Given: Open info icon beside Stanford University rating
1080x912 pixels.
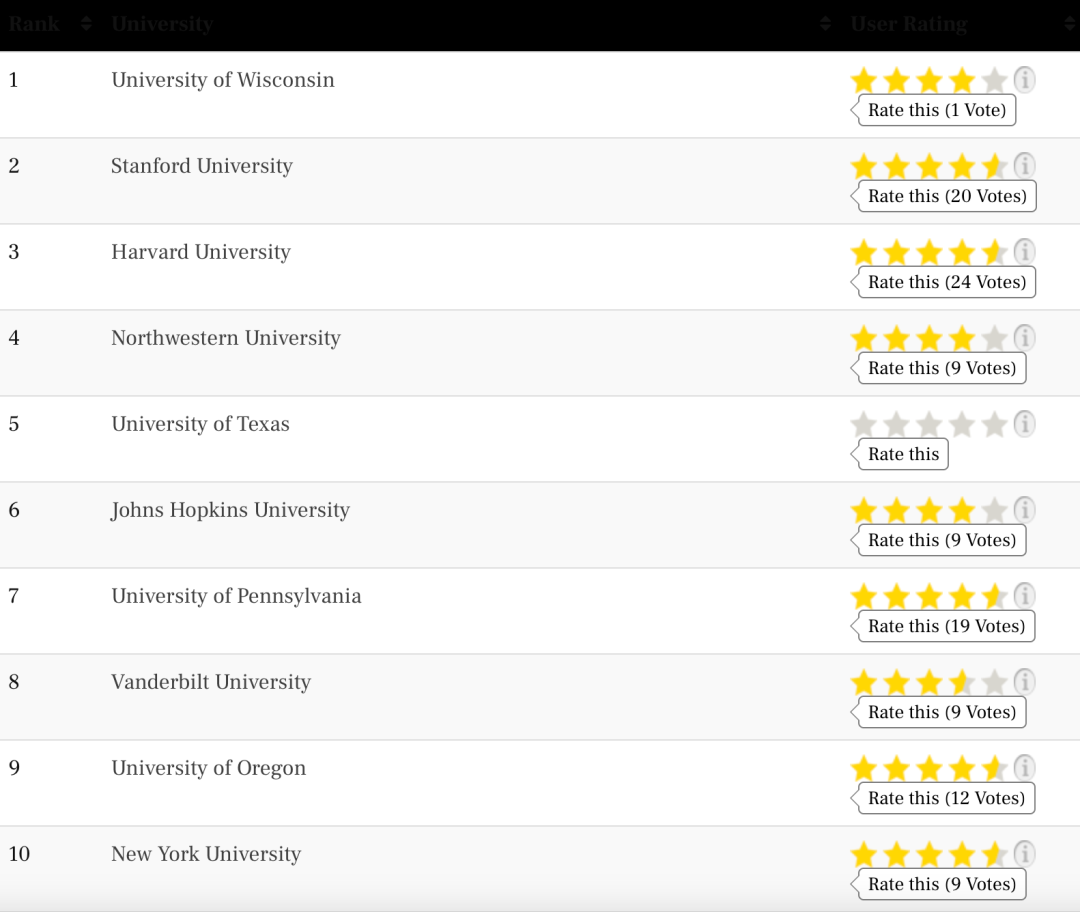Looking at the screenshot, I should coord(1024,166).
